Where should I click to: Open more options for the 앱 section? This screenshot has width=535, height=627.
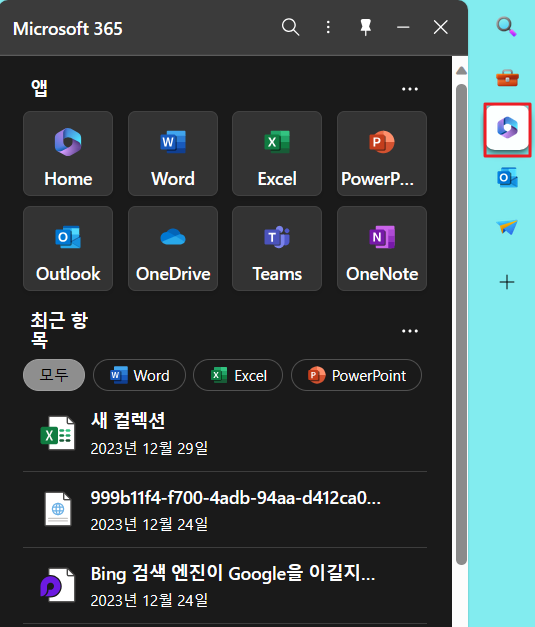coord(410,89)
